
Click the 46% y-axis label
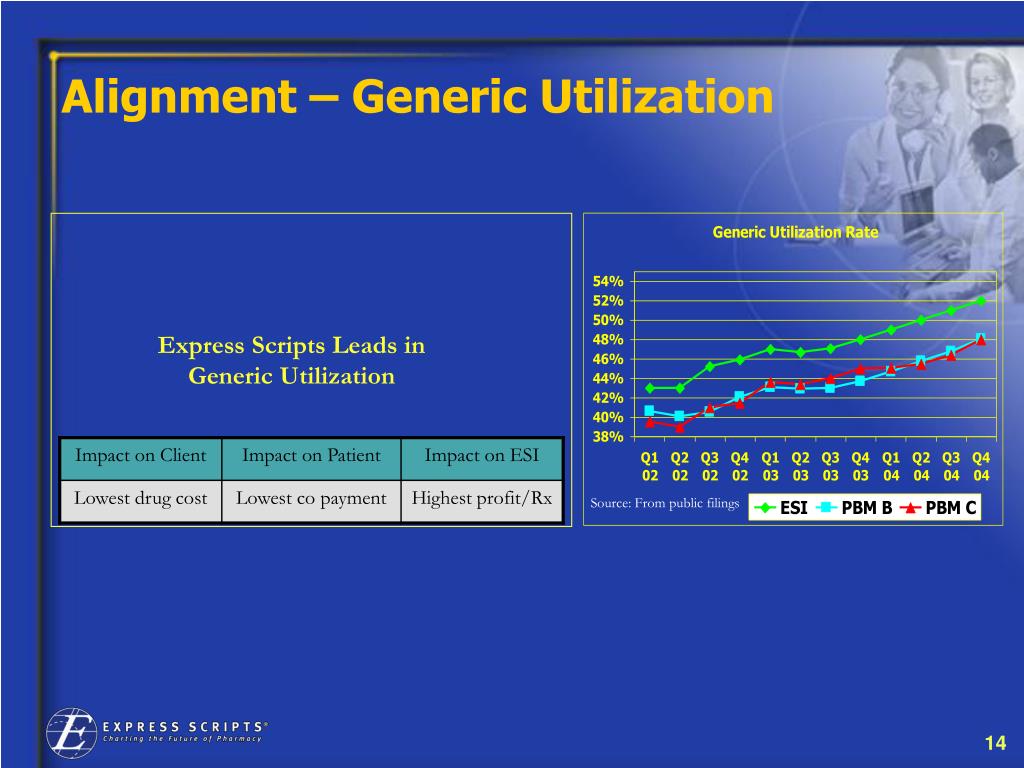(608, 359)
